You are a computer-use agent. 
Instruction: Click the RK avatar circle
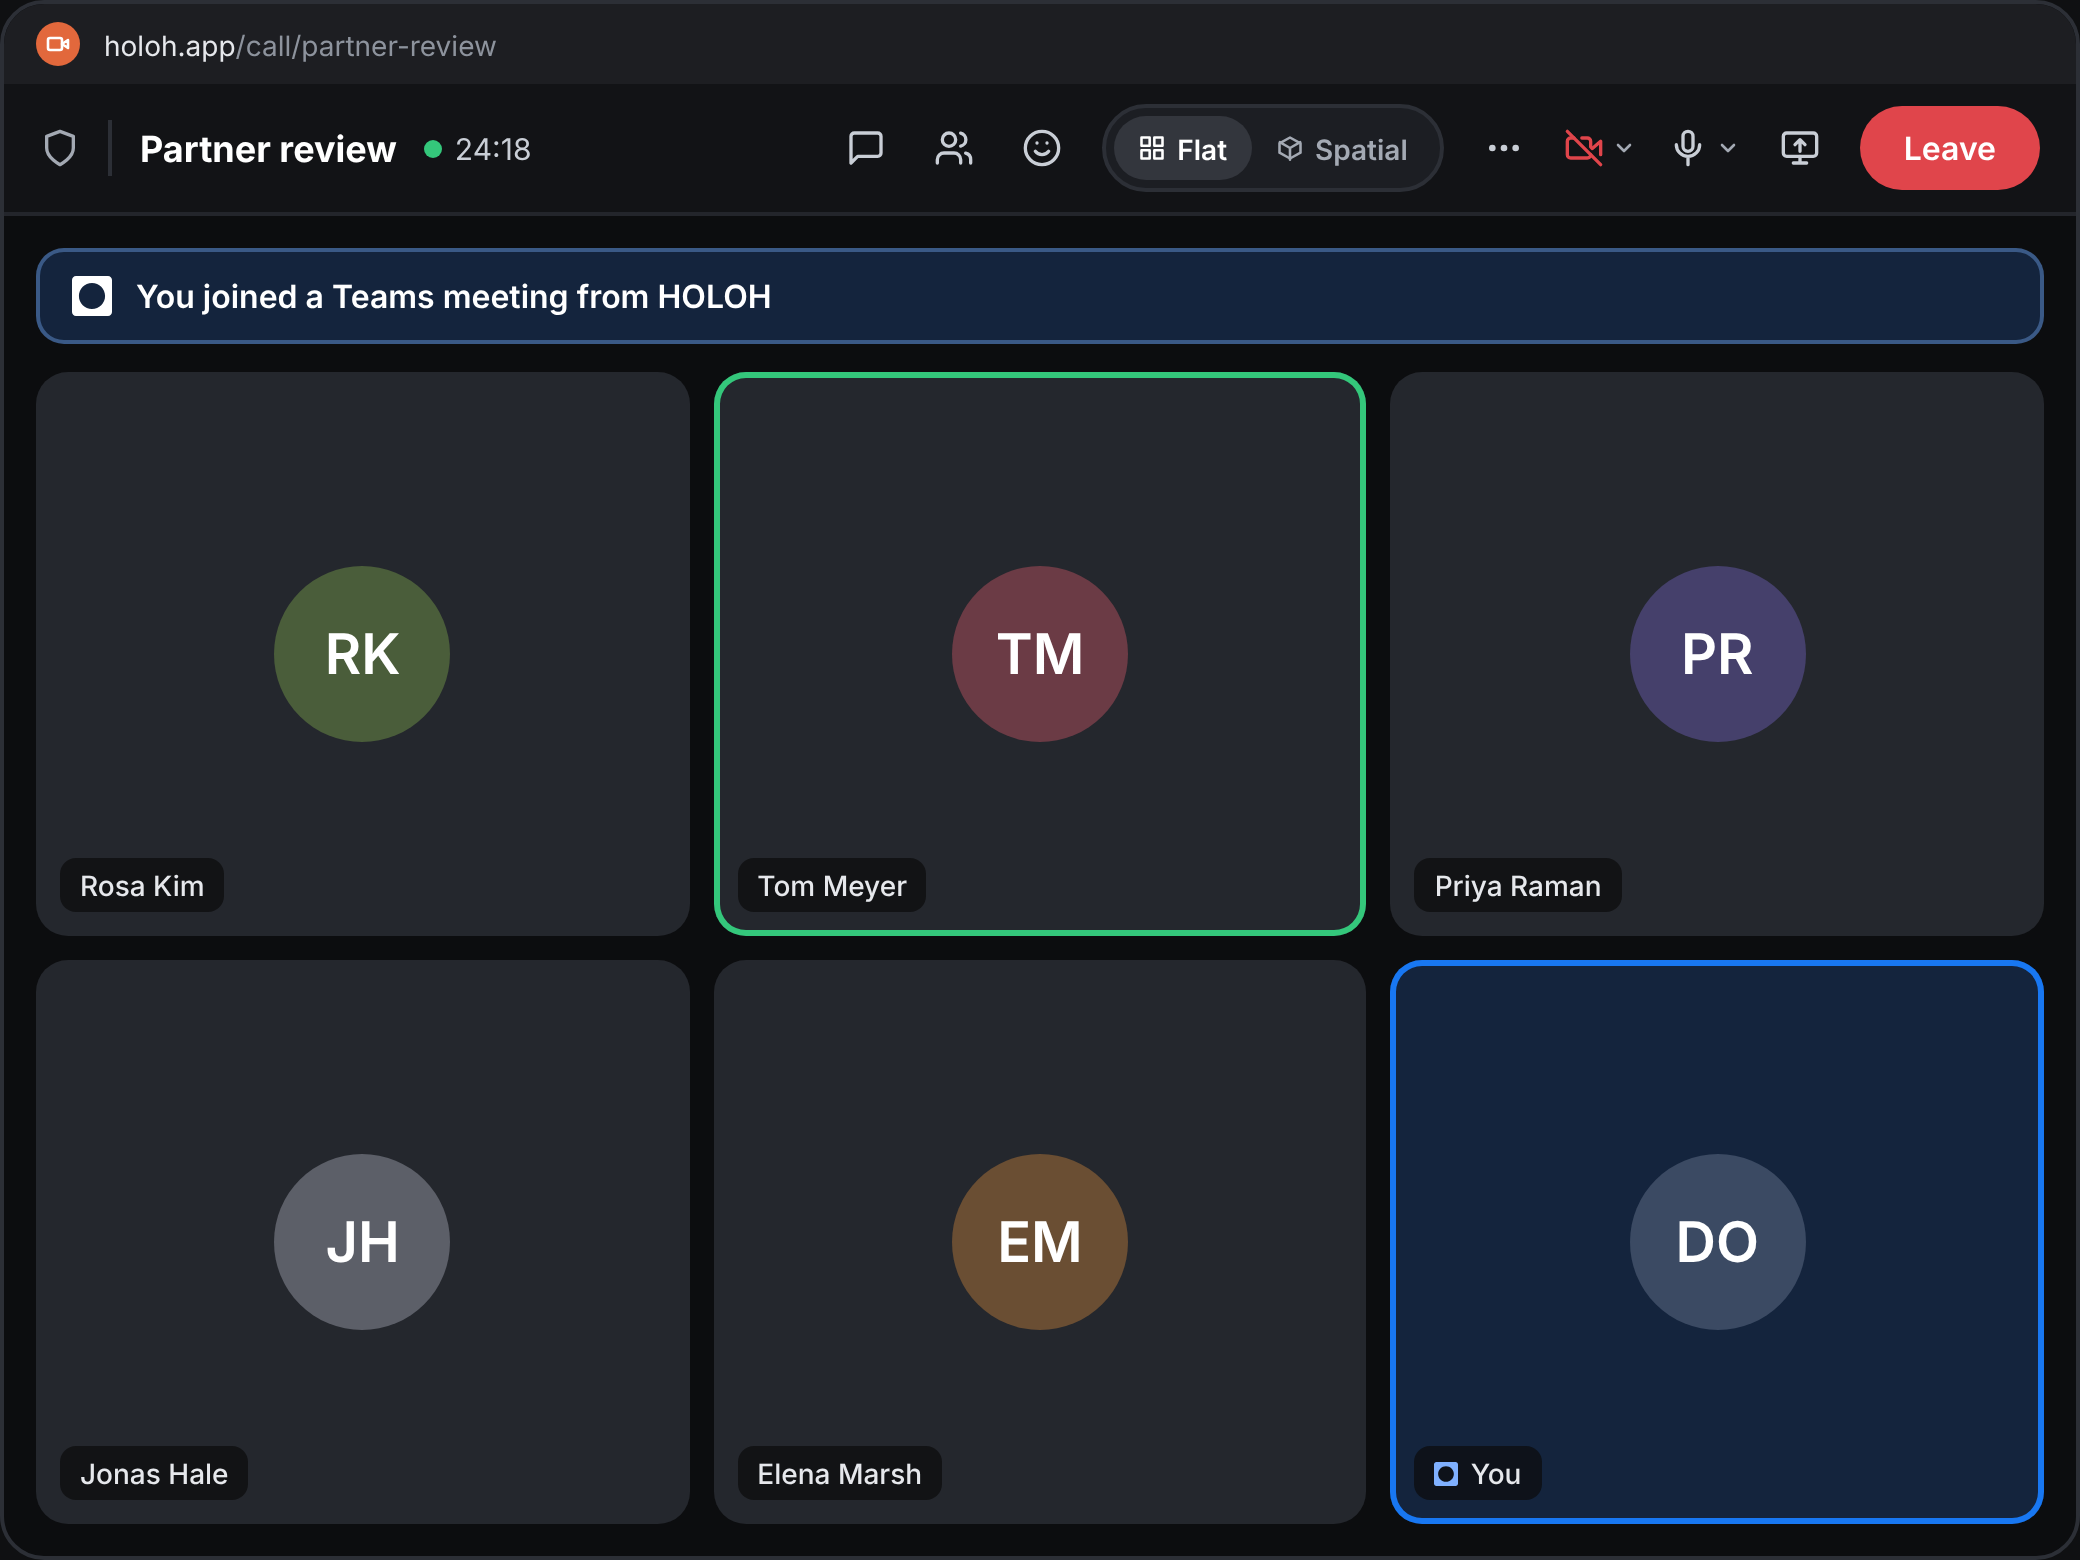tap(362, 654)
